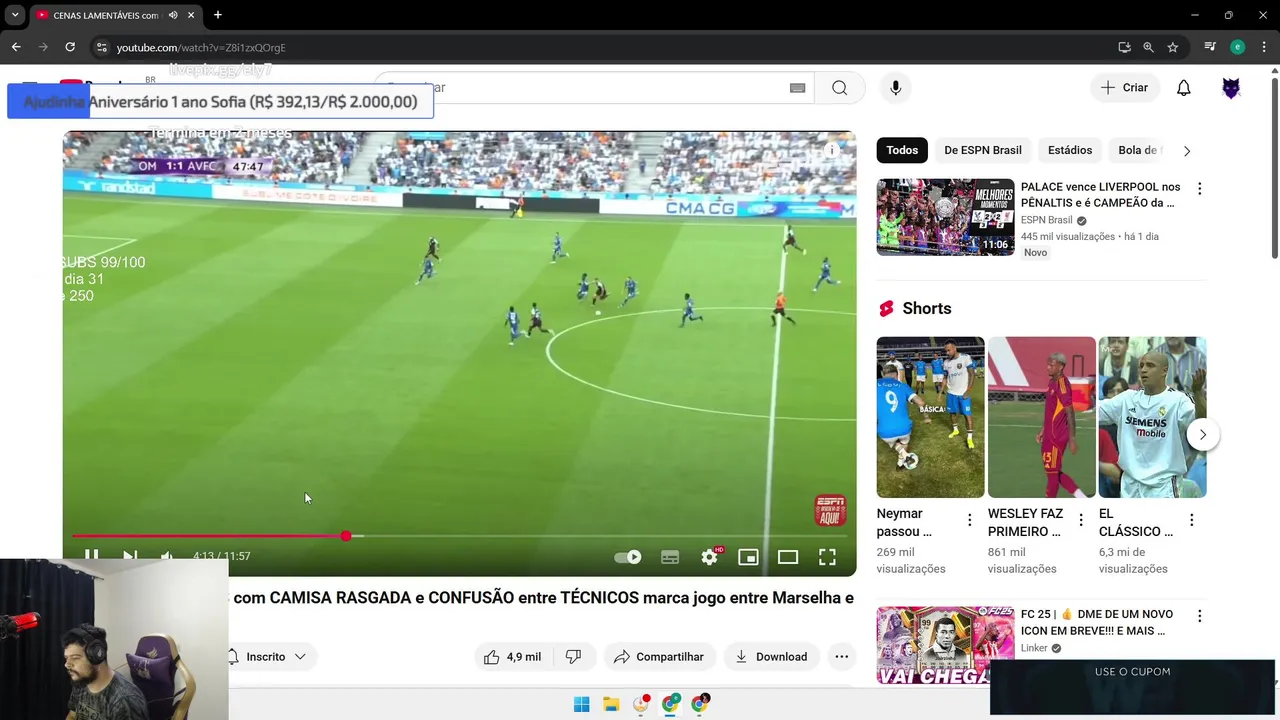Dislike the video
Image resolution: width=1280 pixels, height=720 pixels.
tap(574, 657)
